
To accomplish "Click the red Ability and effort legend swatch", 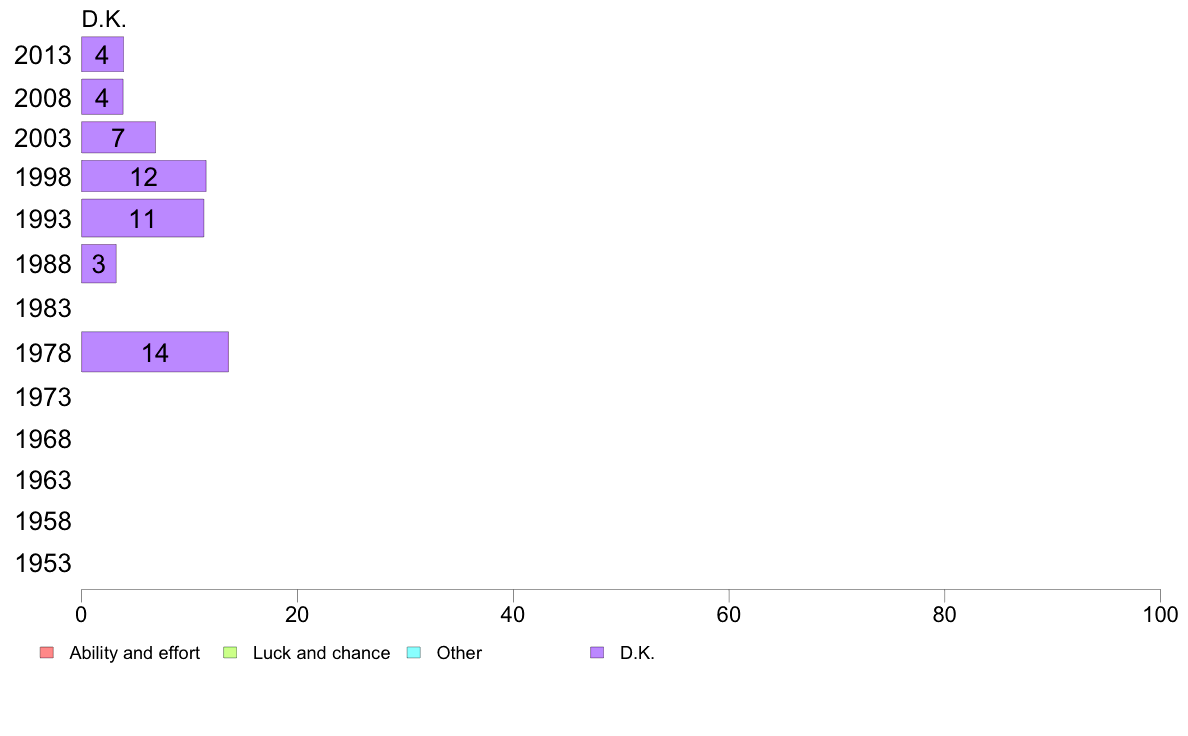I will (47, 653).
